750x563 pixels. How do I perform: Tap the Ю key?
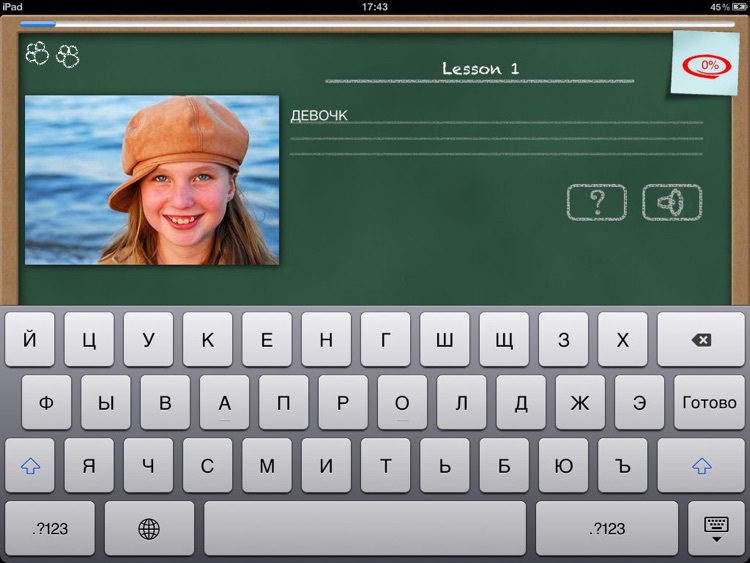click(563, 465)
